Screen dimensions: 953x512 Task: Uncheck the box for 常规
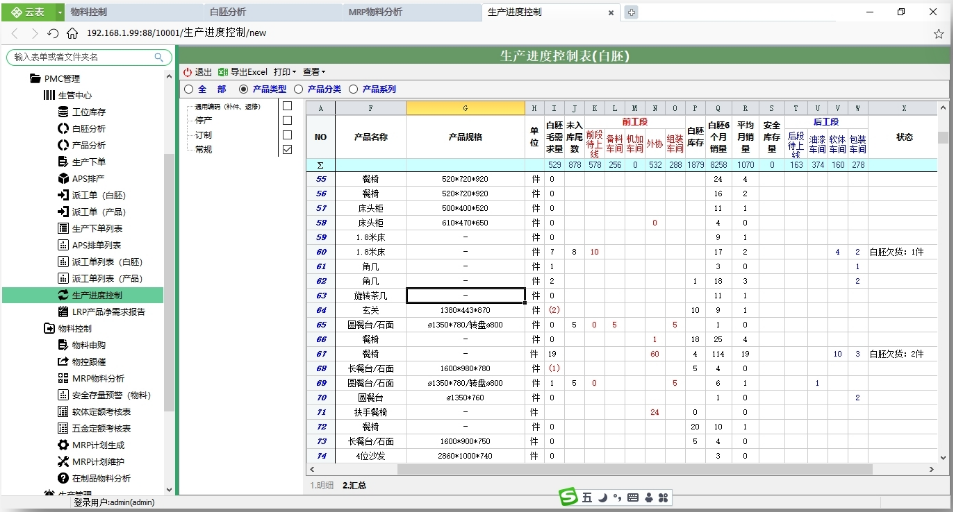pos(287,149)
